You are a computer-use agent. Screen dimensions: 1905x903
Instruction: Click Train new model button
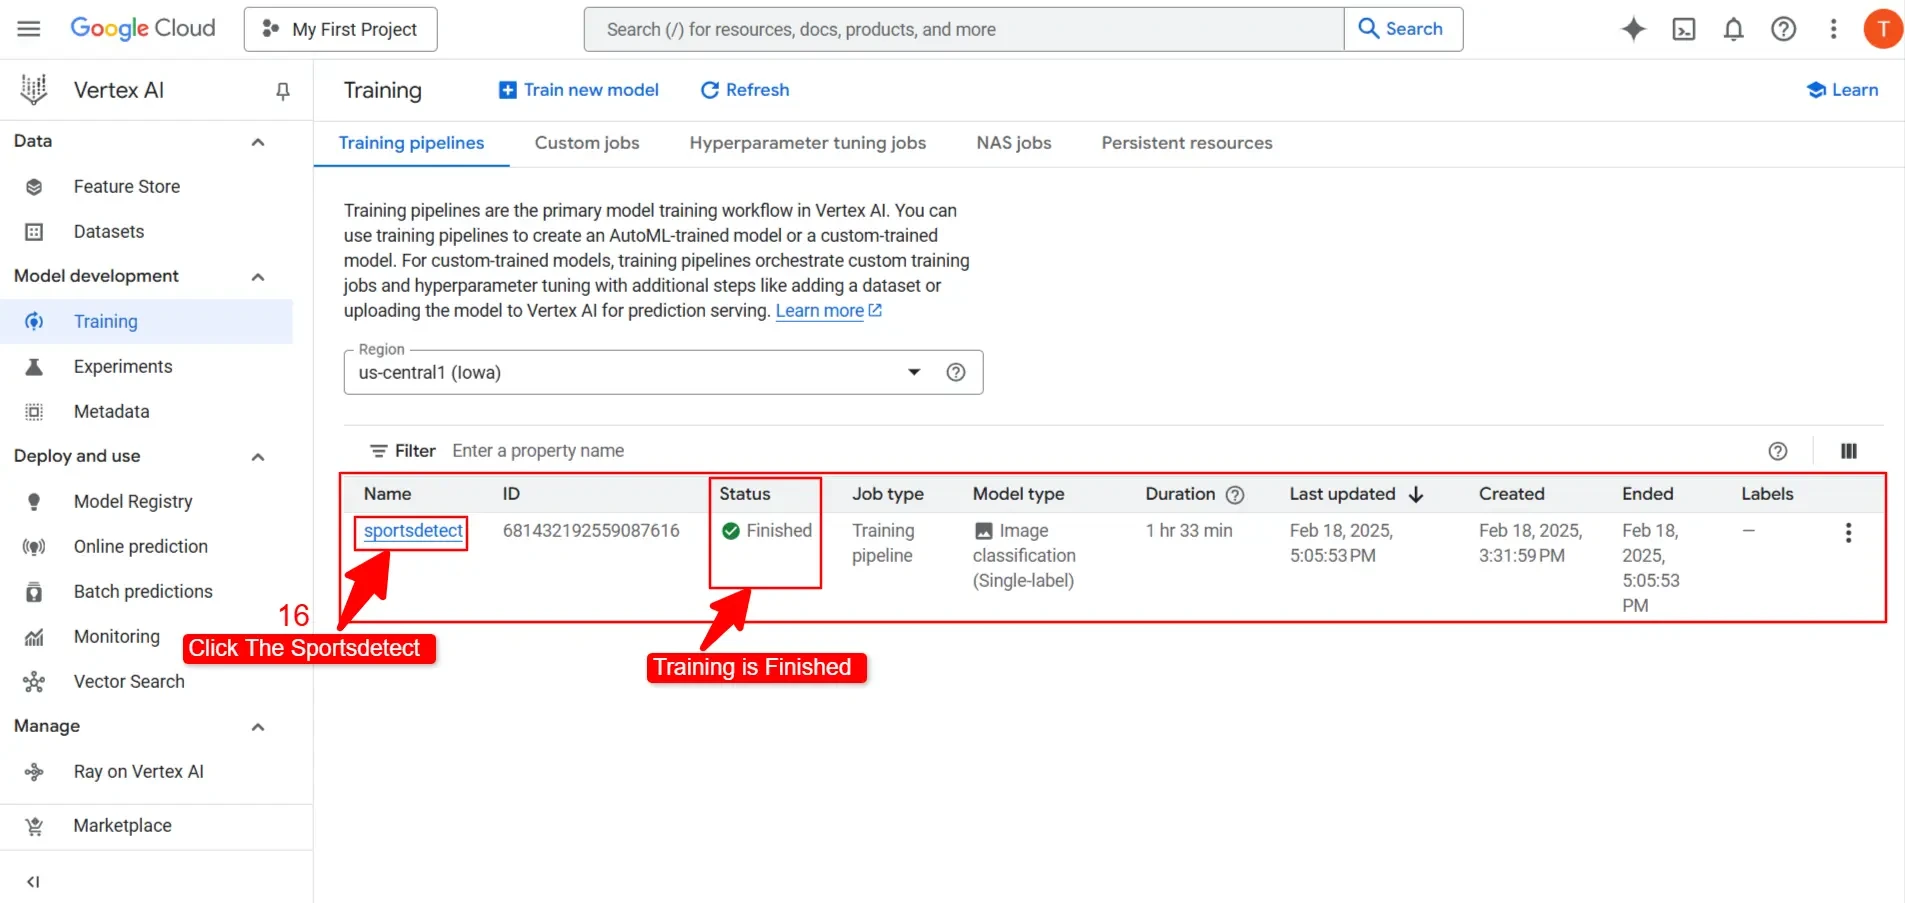point(579,90)
